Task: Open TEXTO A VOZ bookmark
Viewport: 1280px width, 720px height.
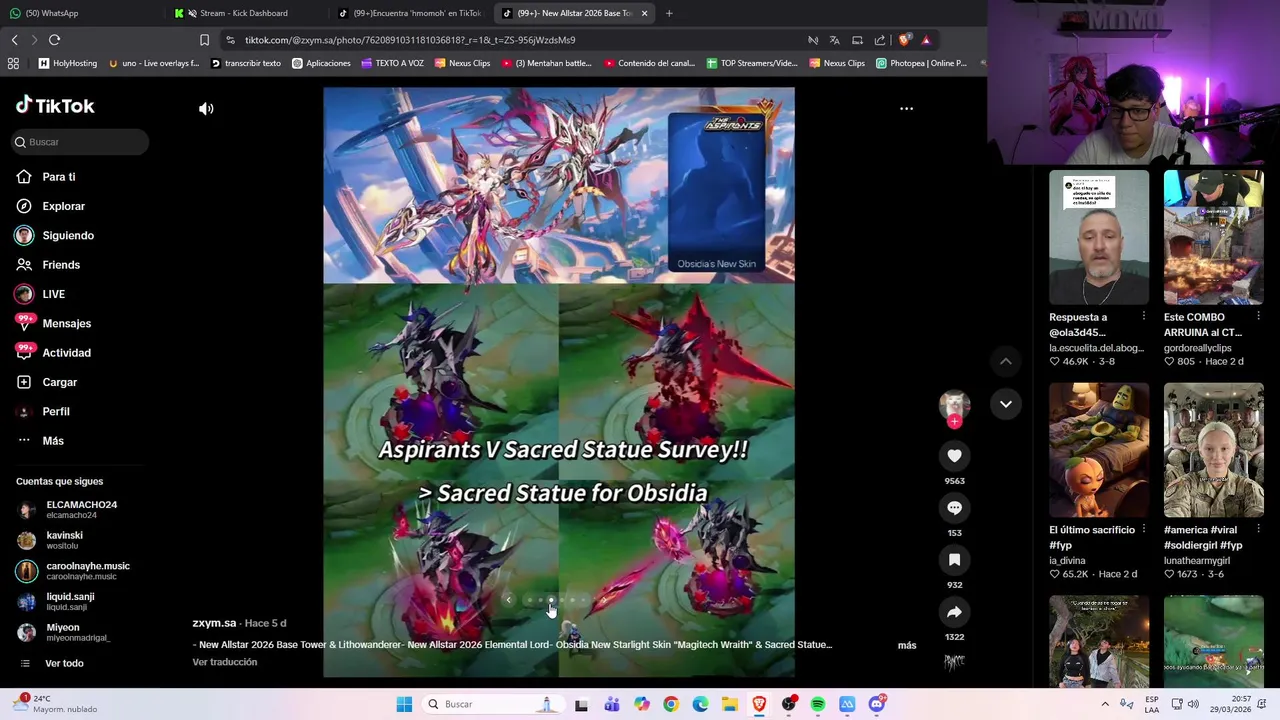Action: pyautogui.click(x=392, y=63)
